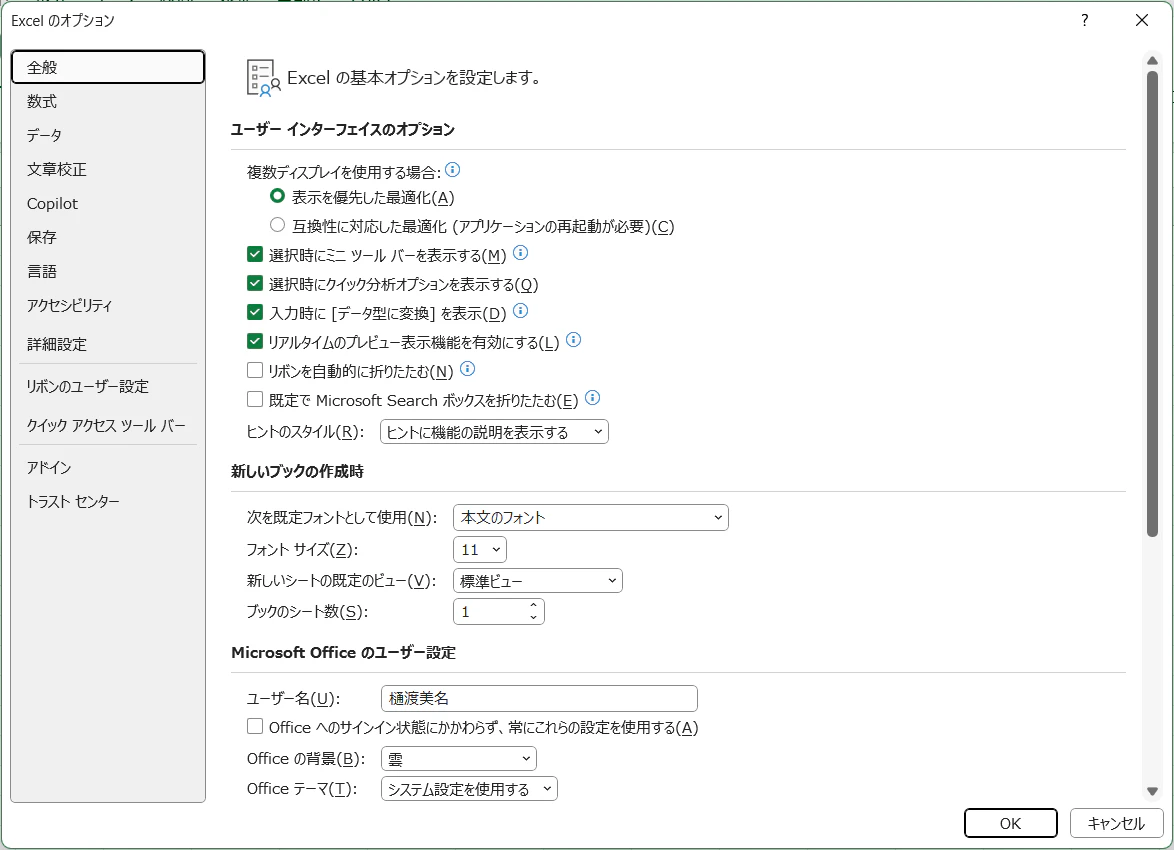The image size is (1174, 850).
Task: Click the help question mark icon
Action: coord(1084,20)
